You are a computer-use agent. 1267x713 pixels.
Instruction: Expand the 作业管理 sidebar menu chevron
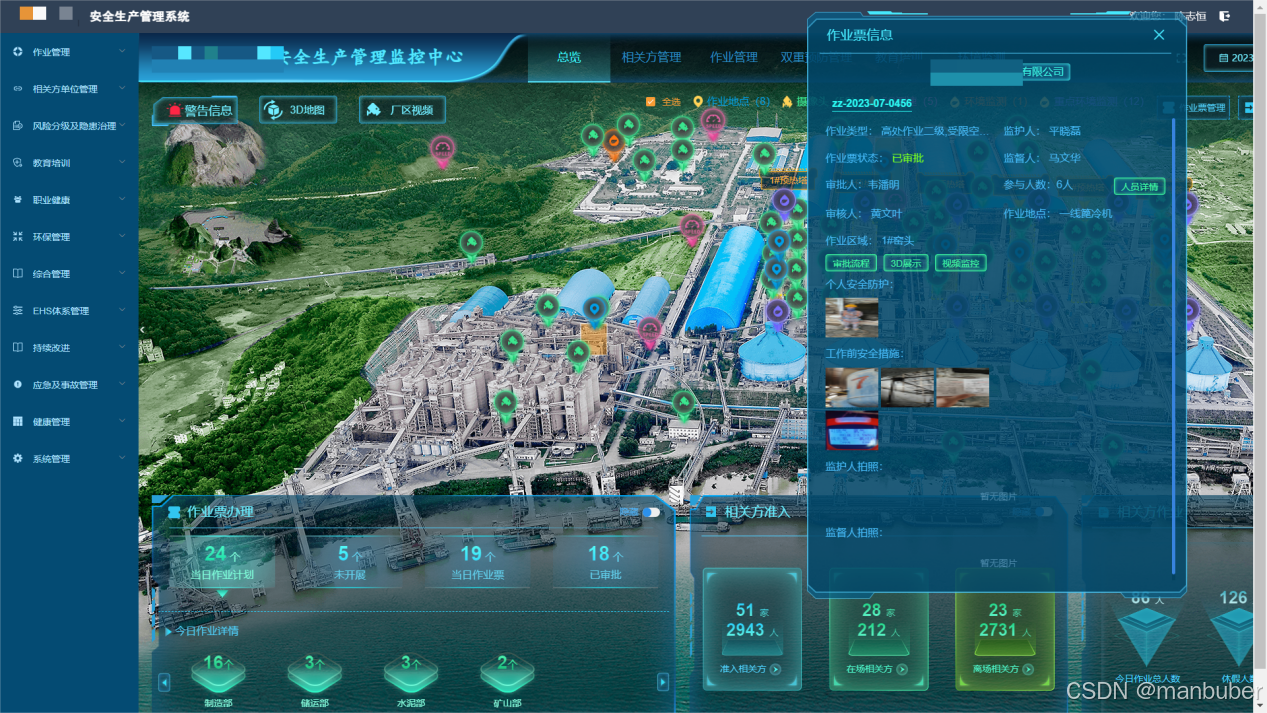(x=122, y=51)
